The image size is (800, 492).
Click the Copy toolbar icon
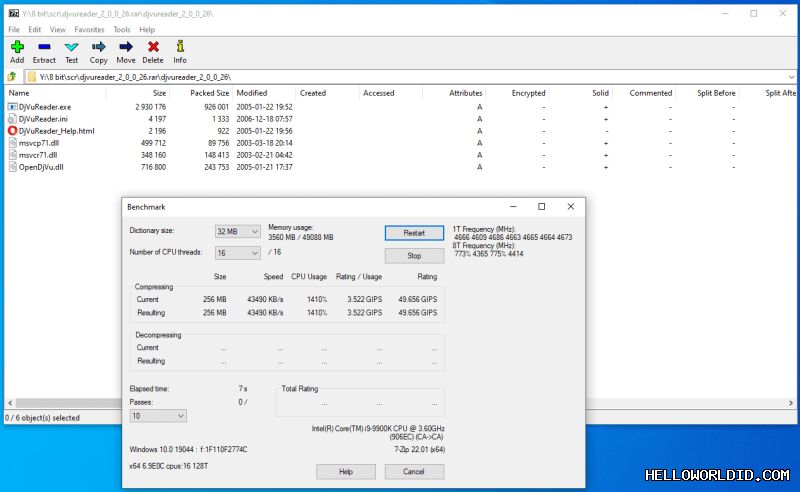point(98,47)
